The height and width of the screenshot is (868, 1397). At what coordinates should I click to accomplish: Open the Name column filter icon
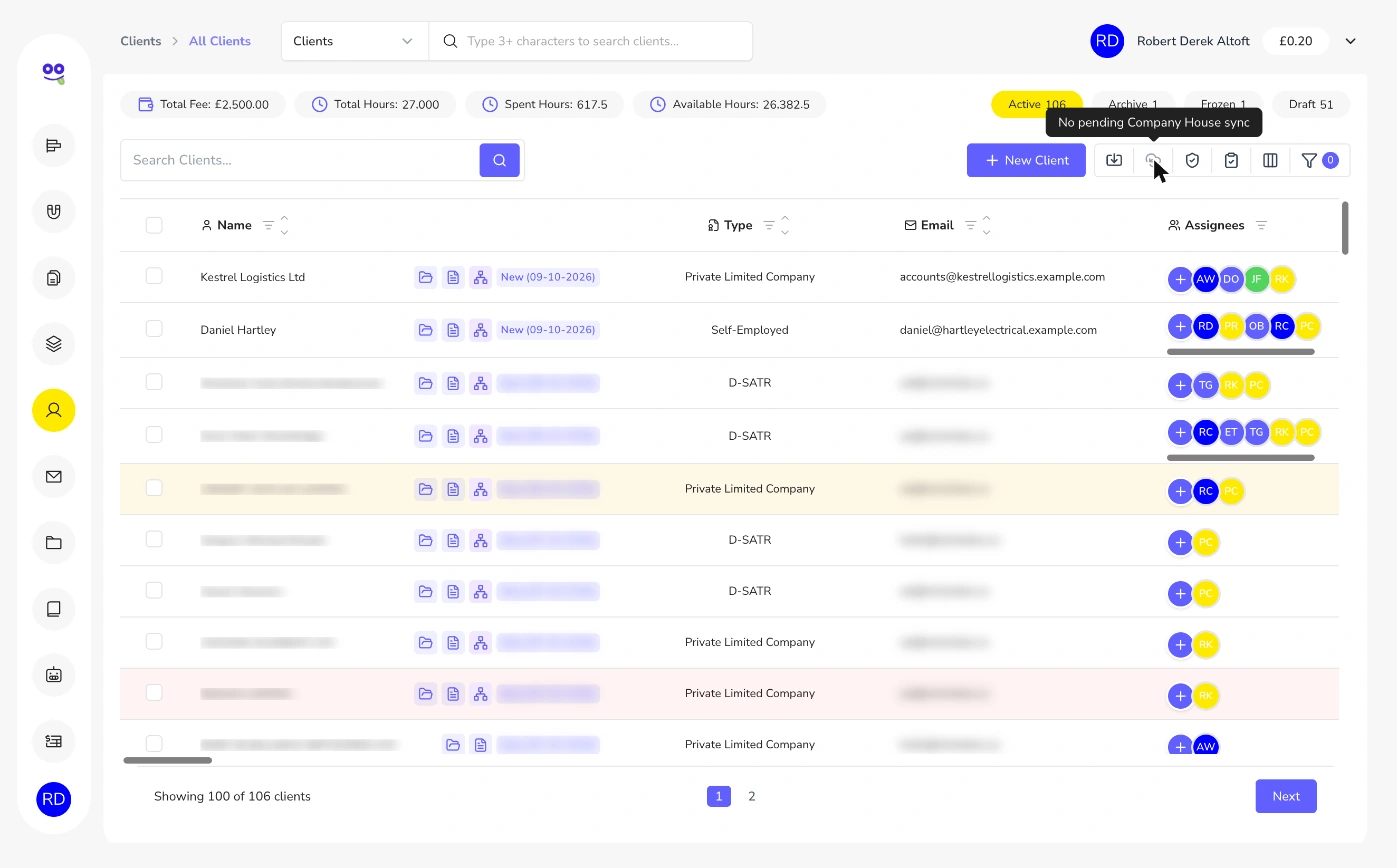click(268, 226)
